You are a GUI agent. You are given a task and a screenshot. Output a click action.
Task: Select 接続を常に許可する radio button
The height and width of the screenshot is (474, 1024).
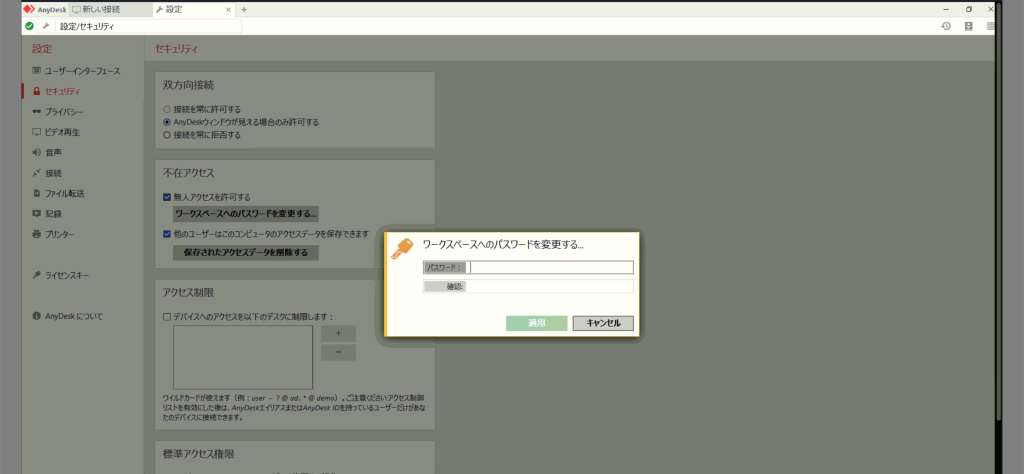167,109
